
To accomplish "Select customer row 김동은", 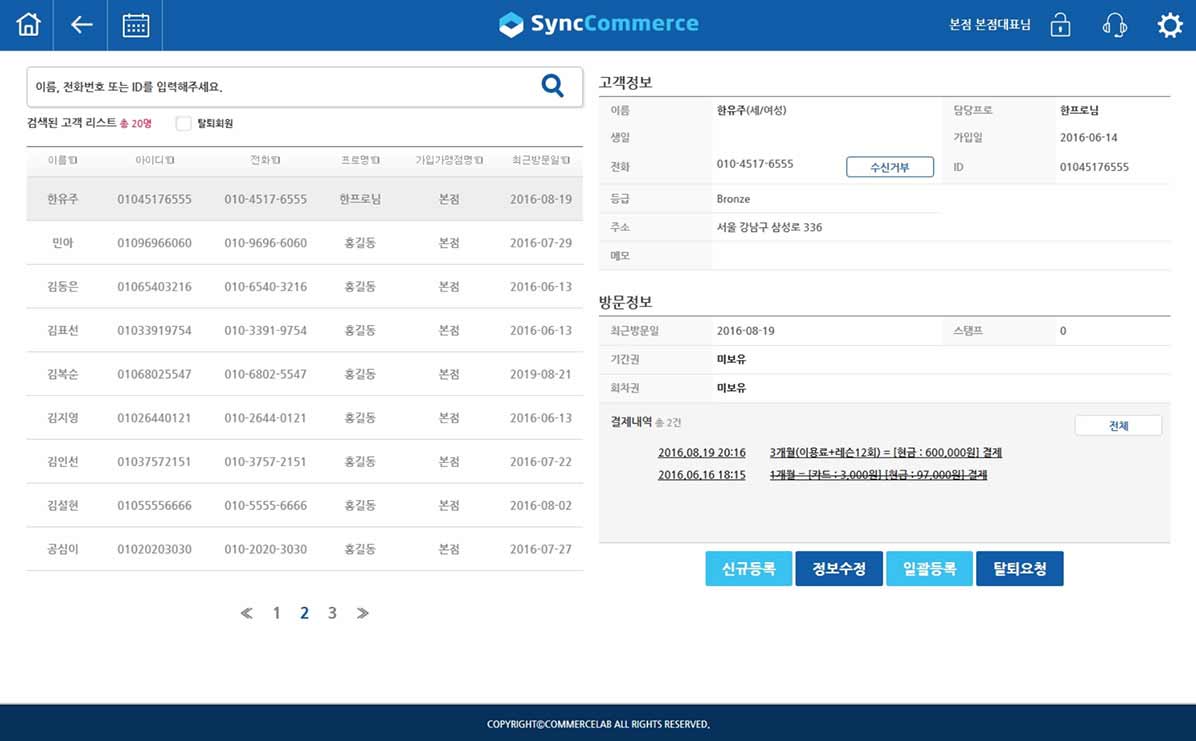I will coord(304,287).
